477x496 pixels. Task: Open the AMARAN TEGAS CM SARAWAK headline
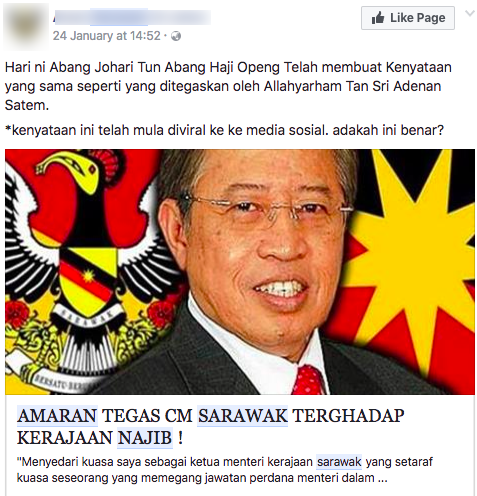(210, 427)
